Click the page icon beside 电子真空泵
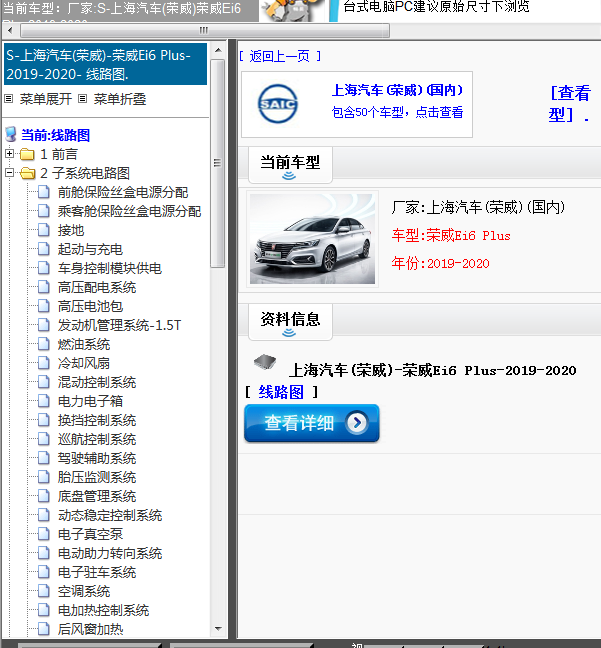The image size is (601, 648). pos(44,534)
